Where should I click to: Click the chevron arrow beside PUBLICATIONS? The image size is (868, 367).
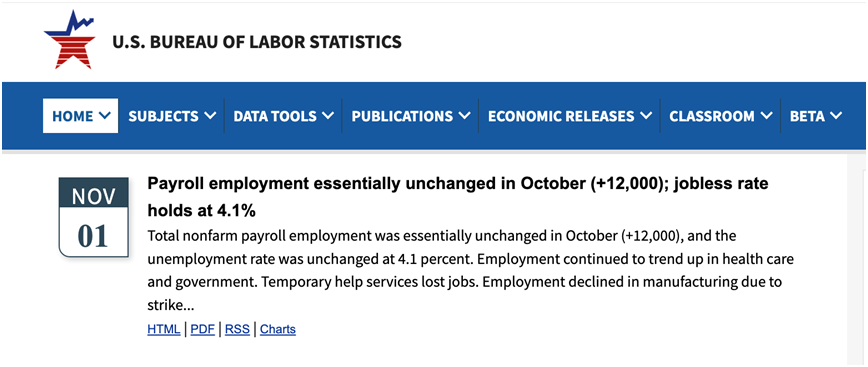[x=464, y=116]
